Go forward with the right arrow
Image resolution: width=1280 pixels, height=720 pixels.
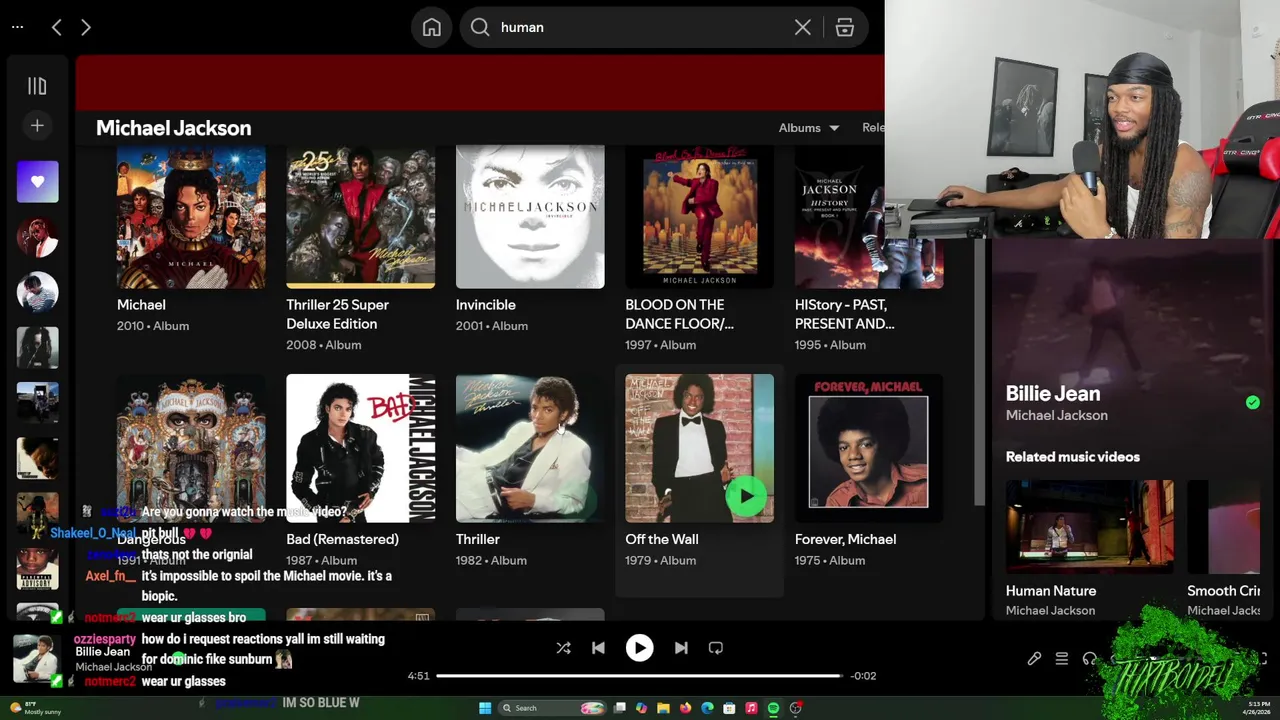click(x=86, y=27)
